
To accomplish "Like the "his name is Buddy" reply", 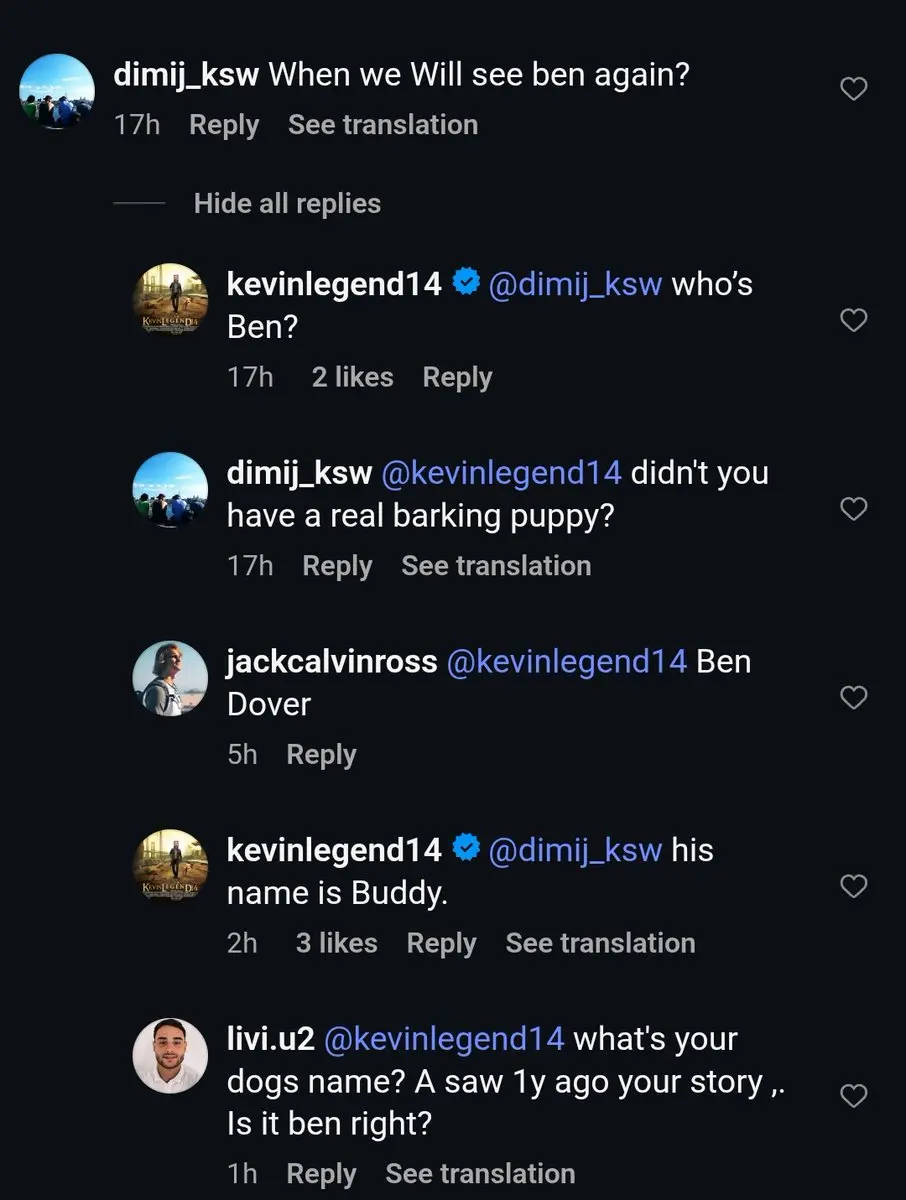I will (x=853, y=886).
